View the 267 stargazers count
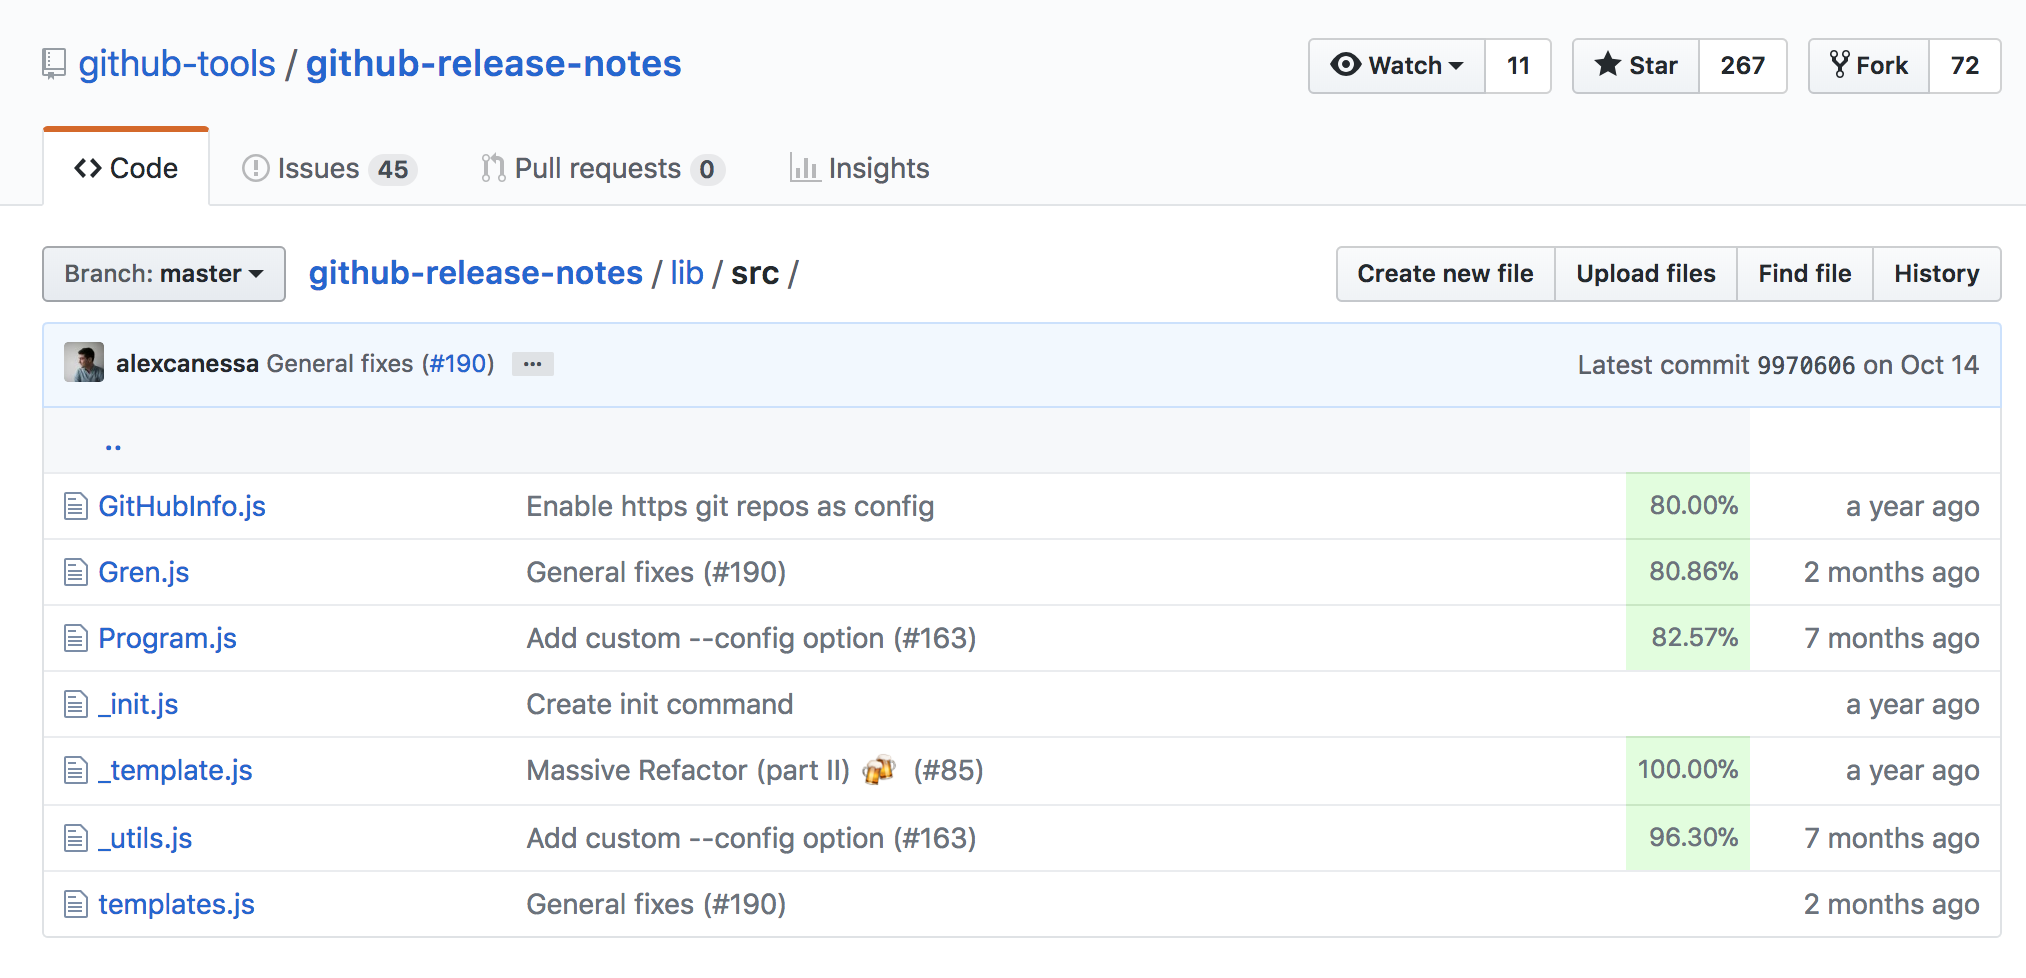Viewport: 2026px width, 978px height. click(1742, 66)
